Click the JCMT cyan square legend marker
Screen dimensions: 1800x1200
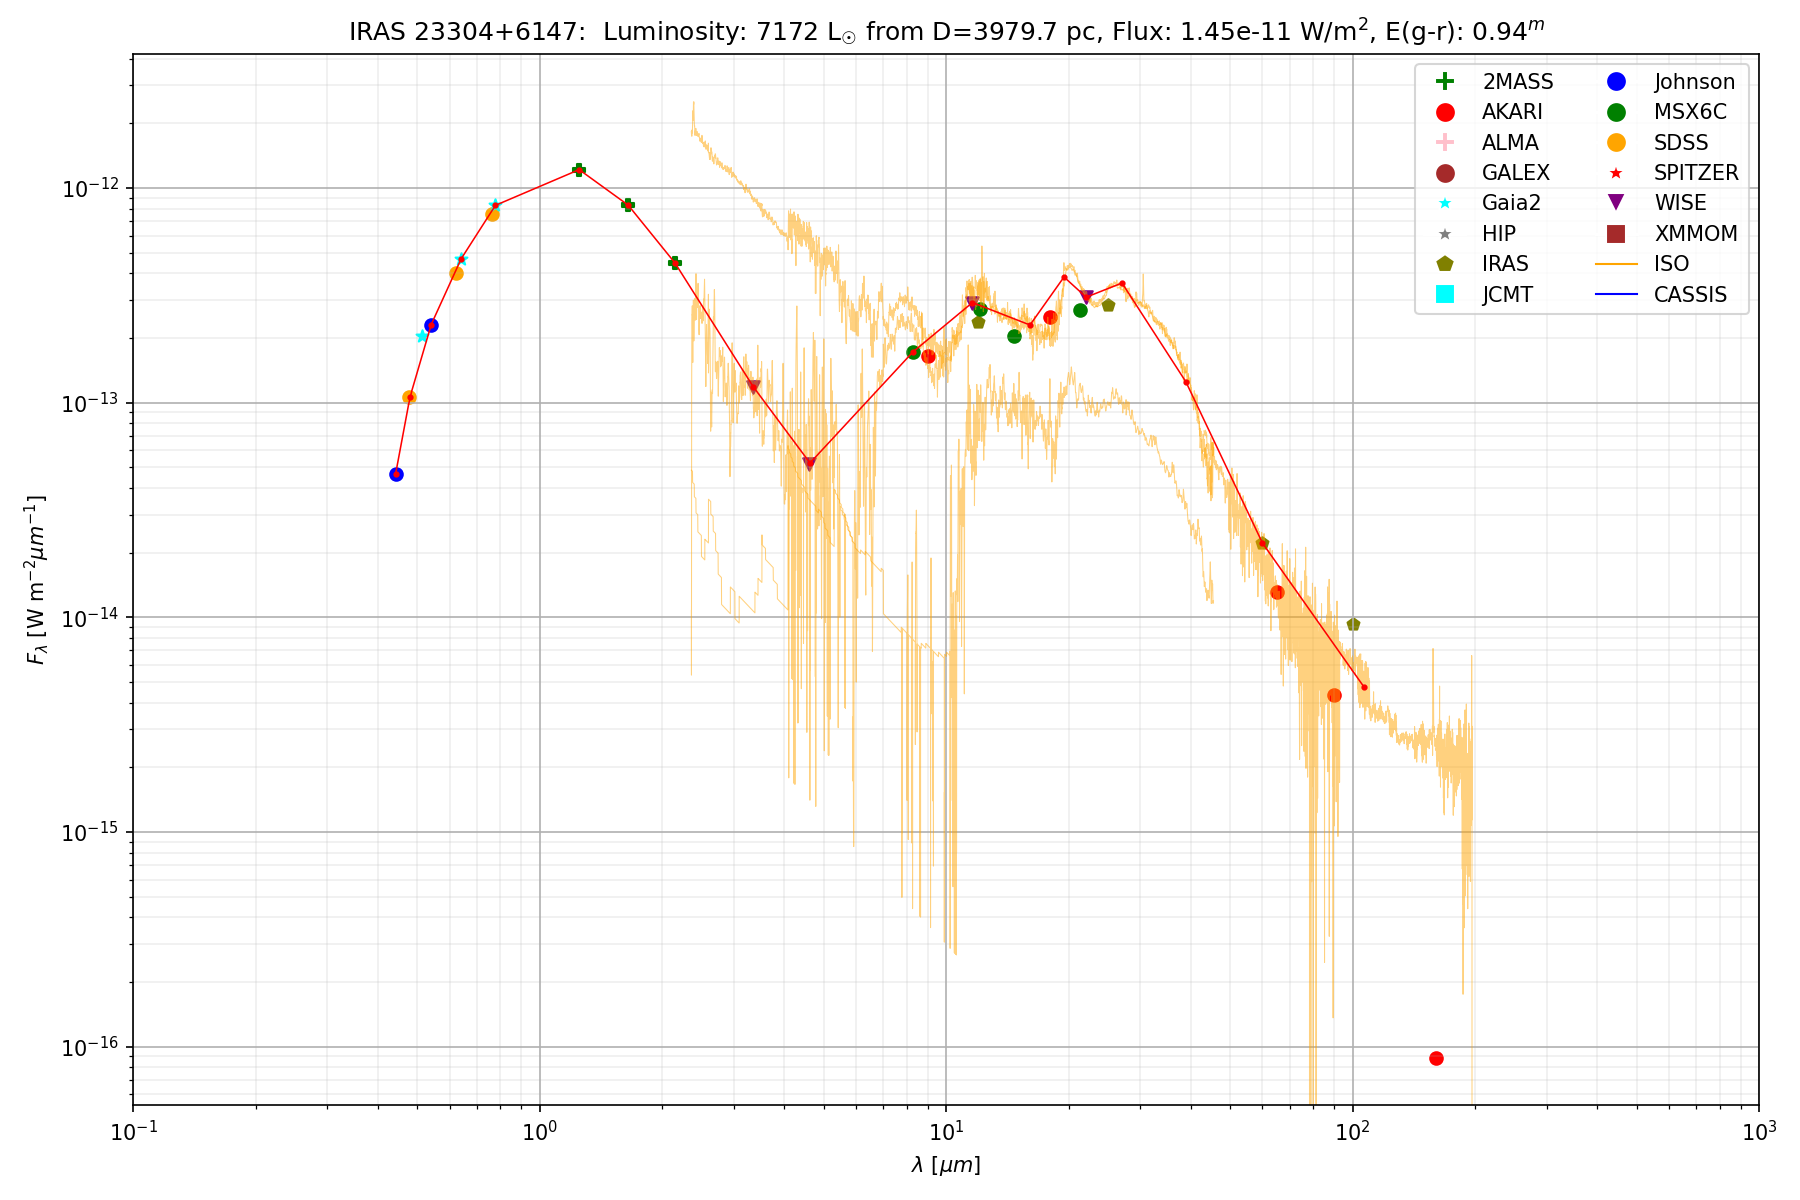point(1444,294)
